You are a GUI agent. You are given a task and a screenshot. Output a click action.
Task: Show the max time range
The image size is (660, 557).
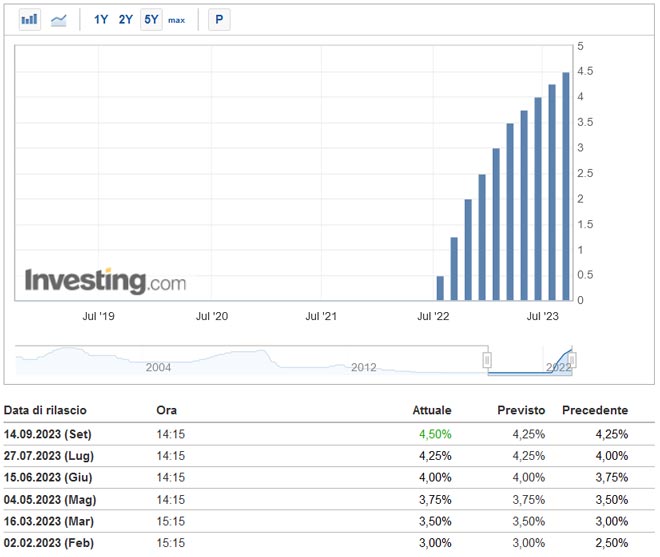click(176, 20)
